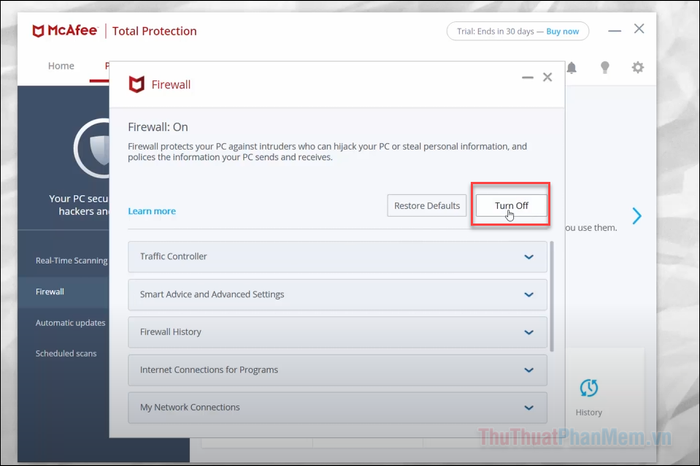Click the Restore Defaults button
The width and height of the screenshot is (700, 466).
click(x=427, y=206)
